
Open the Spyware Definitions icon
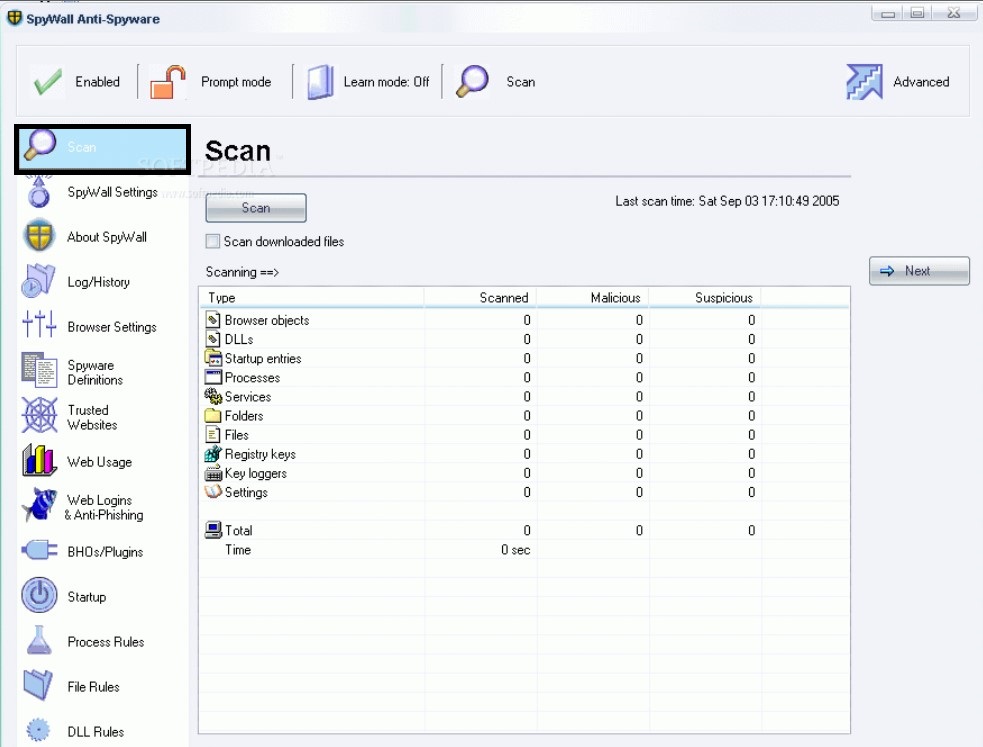click(39, 370)
